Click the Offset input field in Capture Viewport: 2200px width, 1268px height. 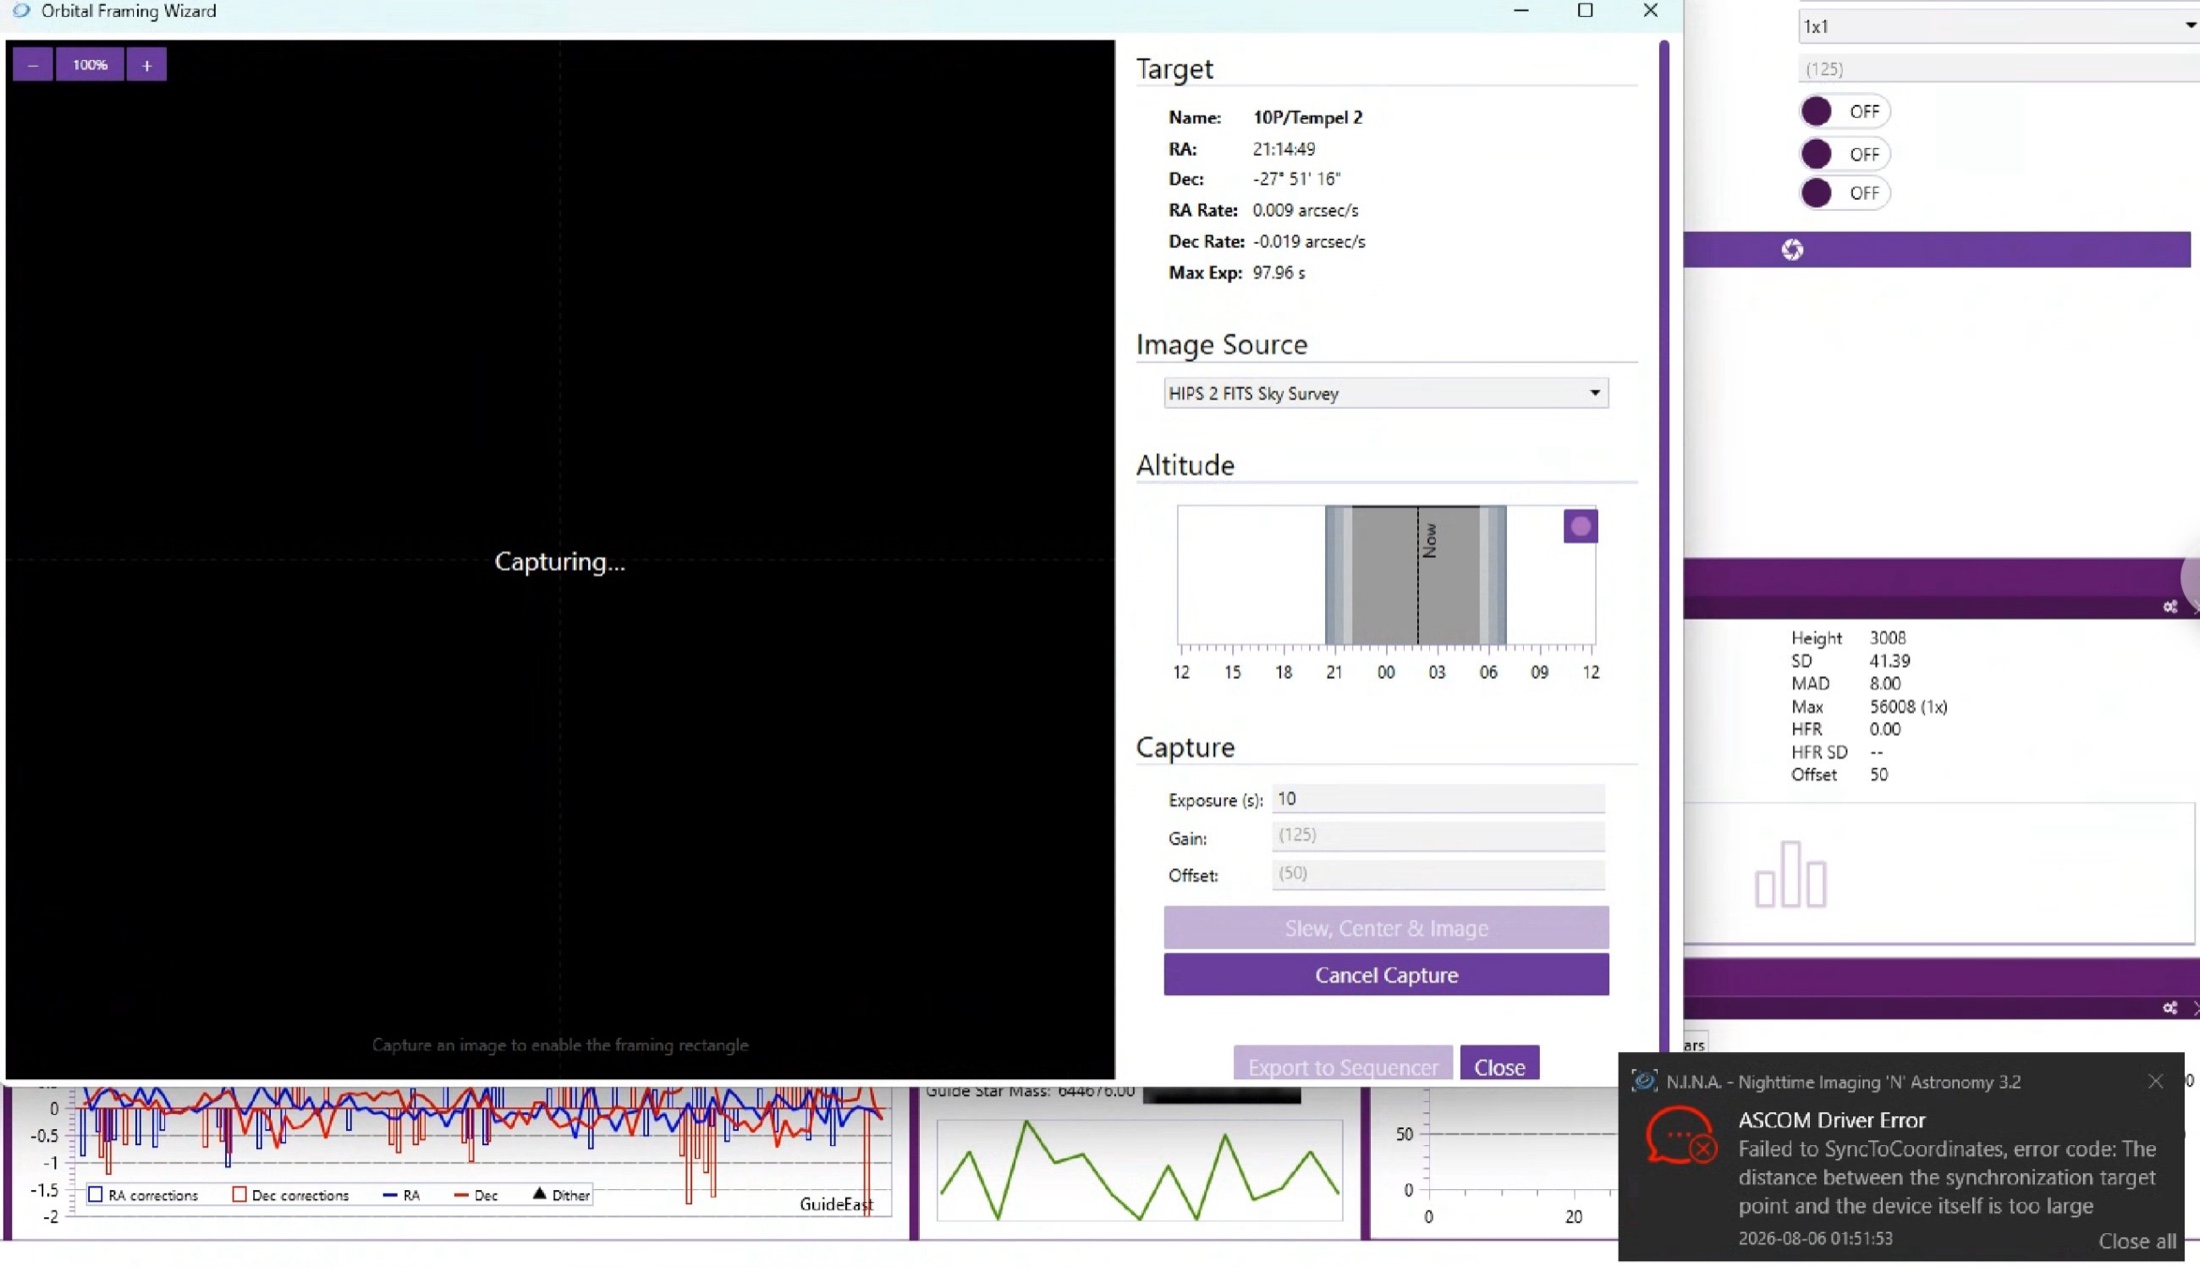1438,873
